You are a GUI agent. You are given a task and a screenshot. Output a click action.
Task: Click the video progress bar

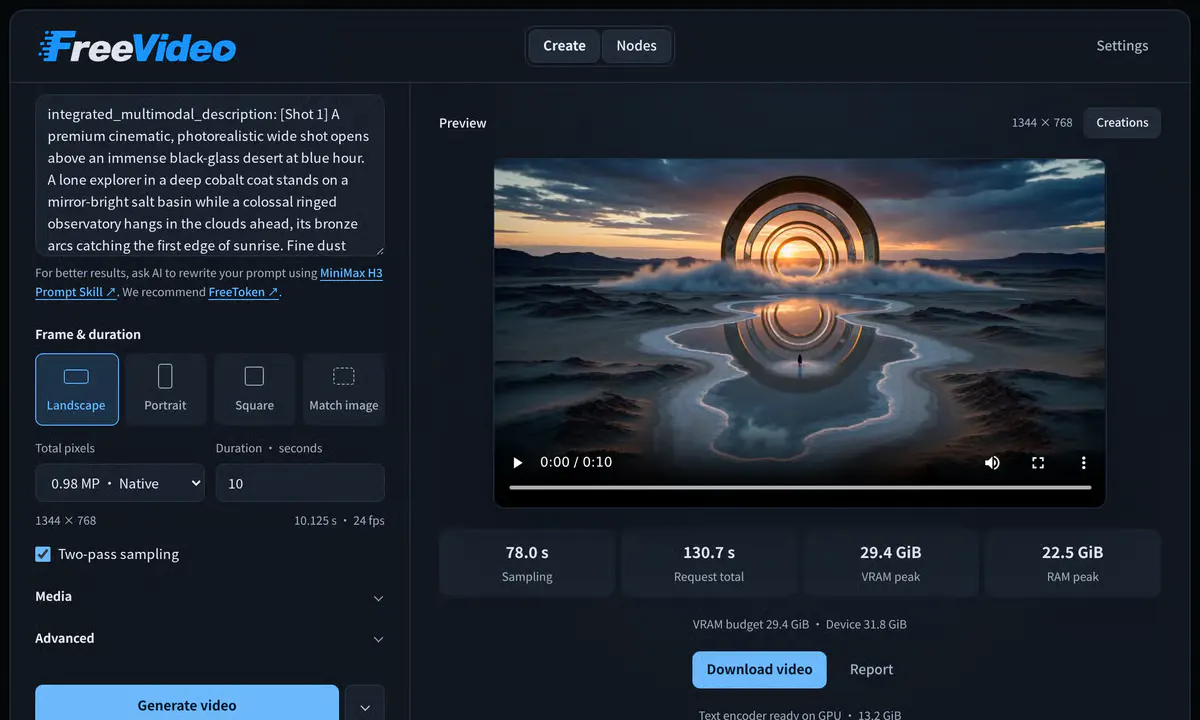coord(800,488)
